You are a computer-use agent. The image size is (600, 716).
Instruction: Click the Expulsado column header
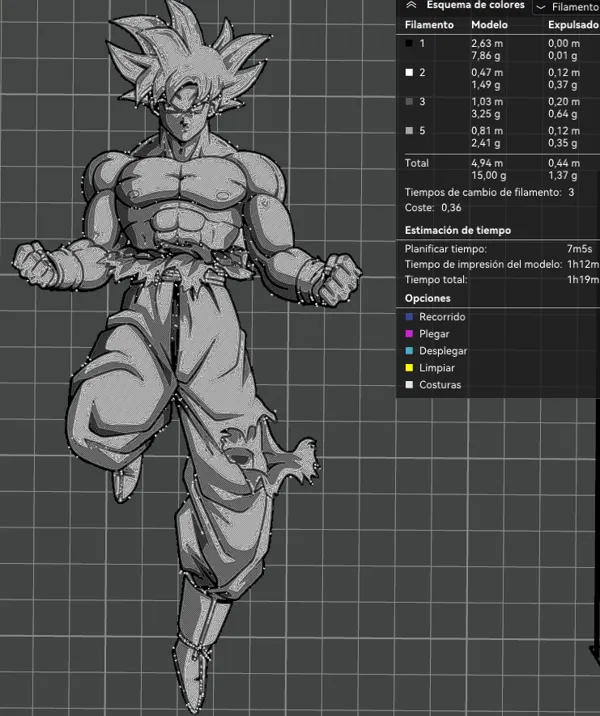tap(573, 25)
